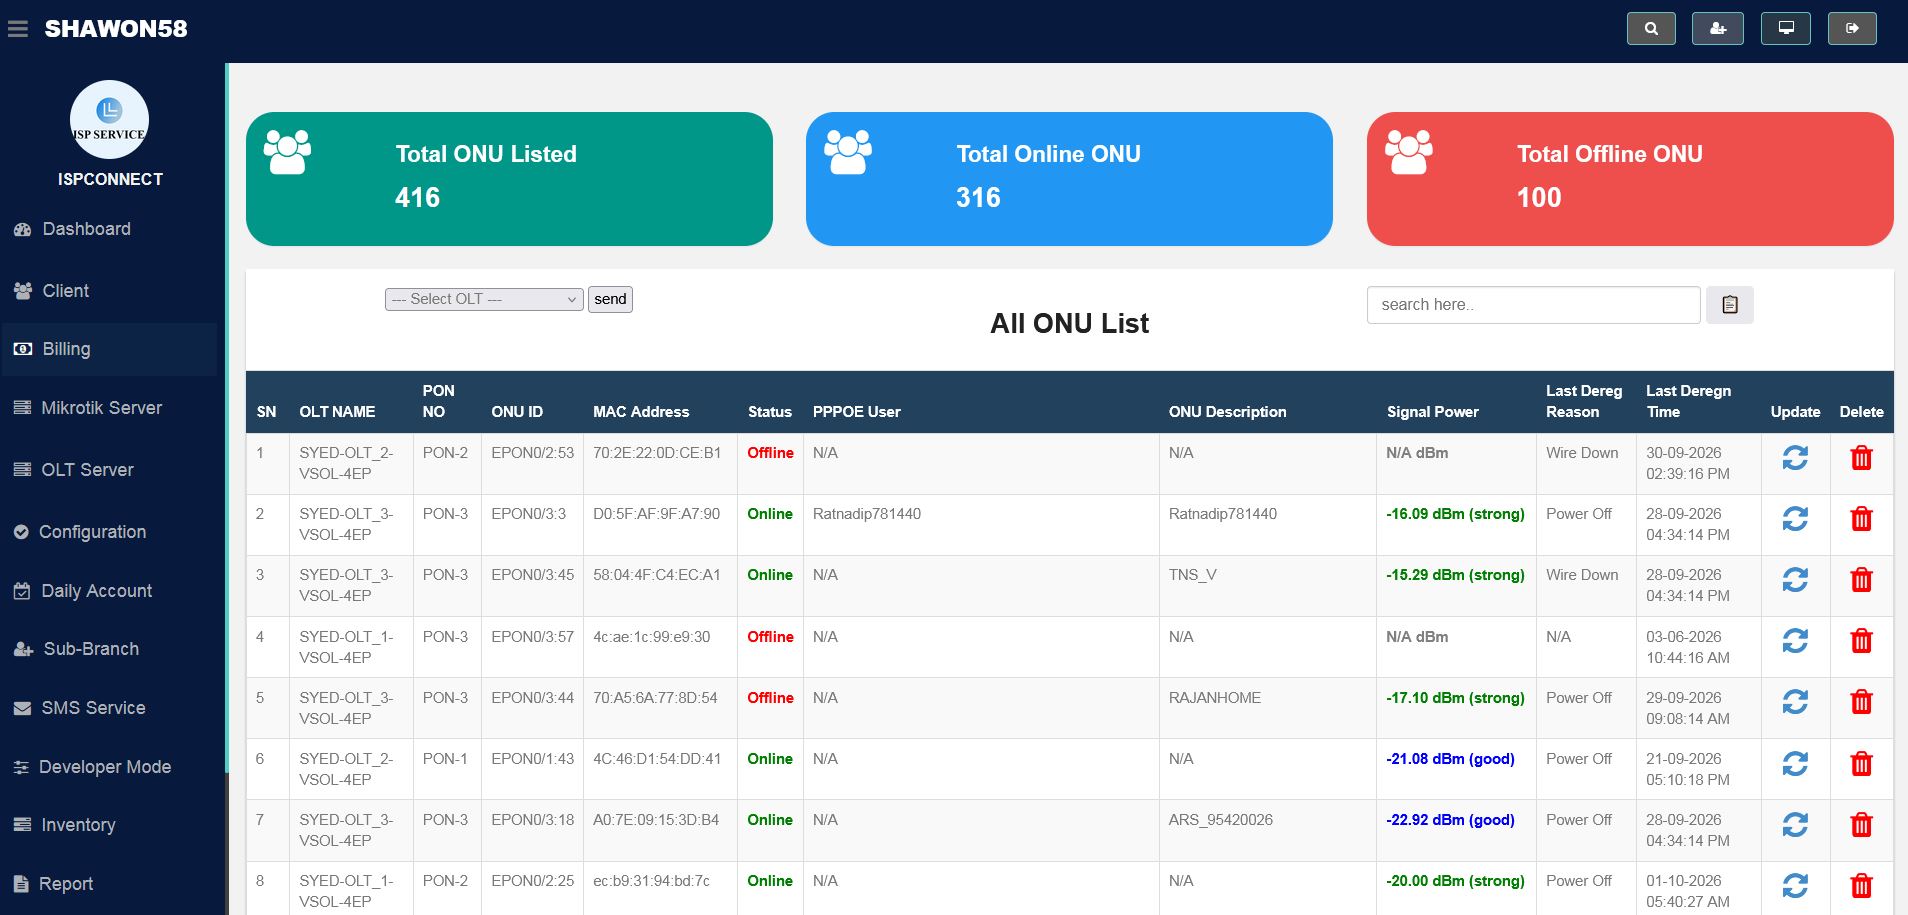Delete the Ratnadip781440 ONU row

tap(1861, 519)
